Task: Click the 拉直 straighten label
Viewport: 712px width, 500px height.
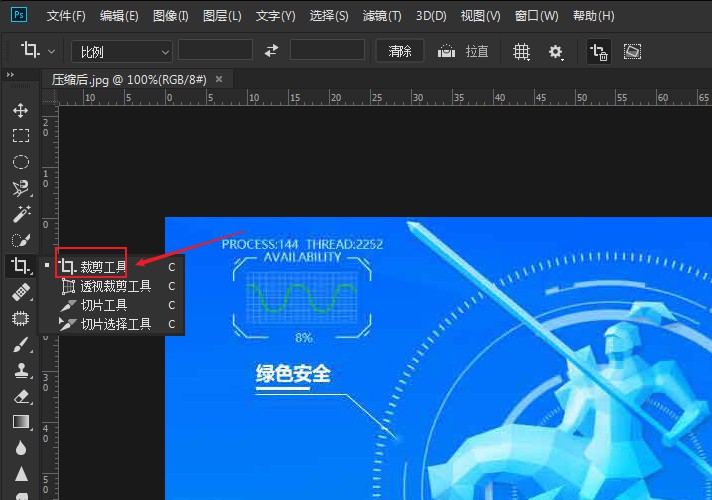Action: click(x=477, y=51)
